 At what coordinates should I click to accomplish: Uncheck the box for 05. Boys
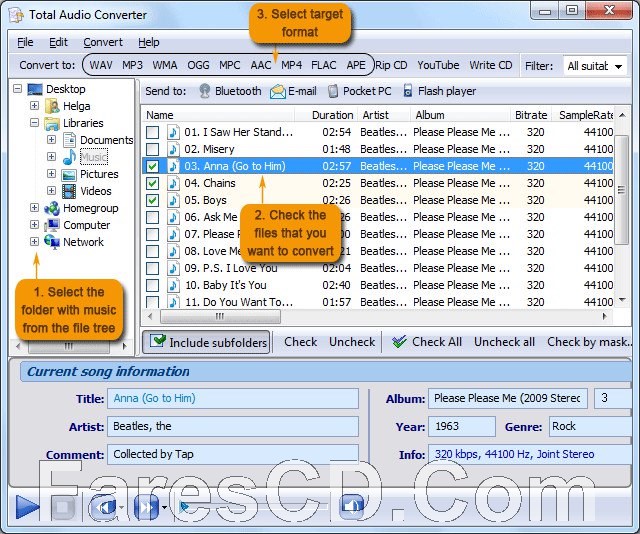153,200
